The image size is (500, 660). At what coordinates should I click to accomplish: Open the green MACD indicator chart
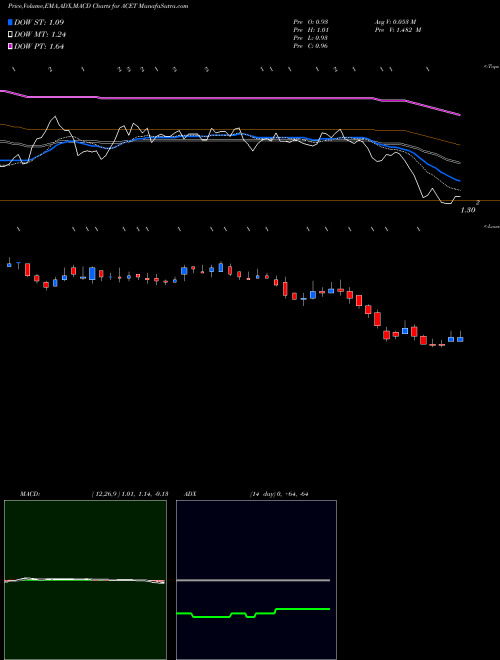(x=85, y=580)
